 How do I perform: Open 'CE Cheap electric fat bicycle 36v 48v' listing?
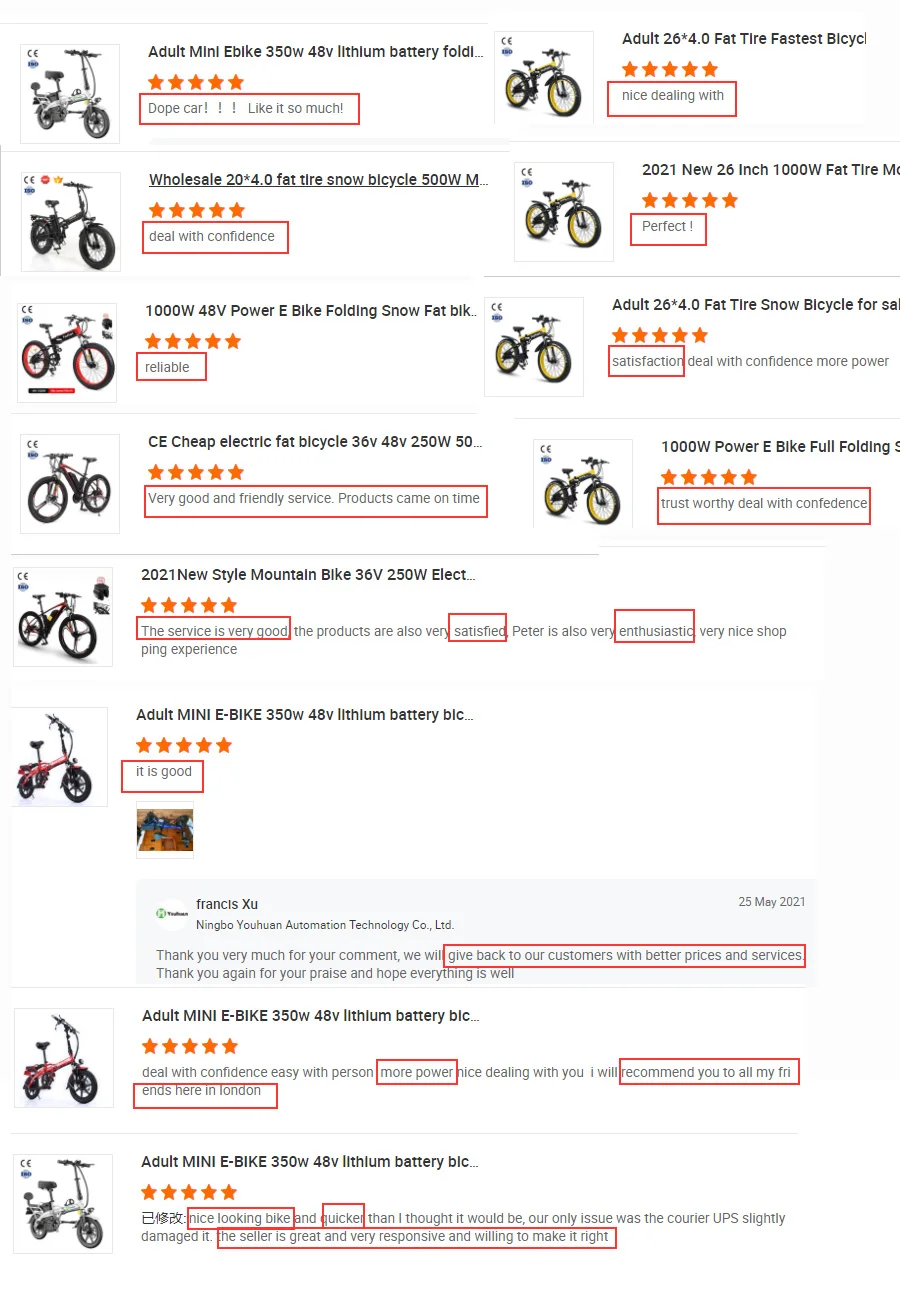(x=315, y=442)
